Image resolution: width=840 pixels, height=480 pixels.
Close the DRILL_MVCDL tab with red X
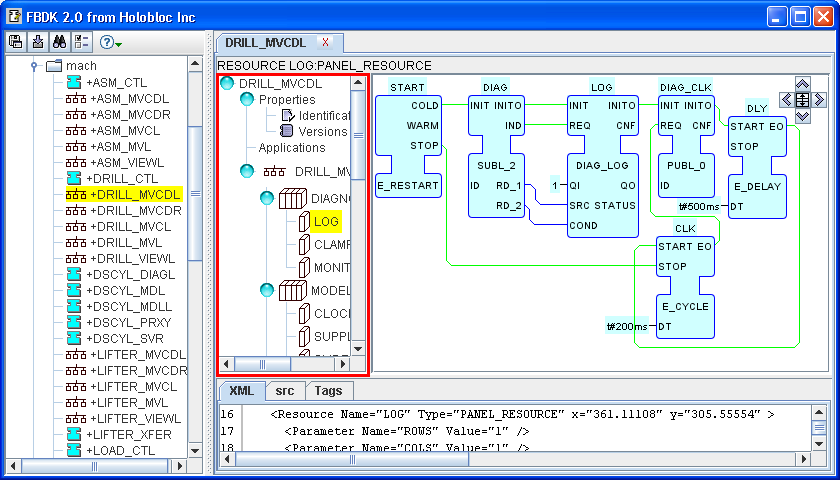point(325,43)
